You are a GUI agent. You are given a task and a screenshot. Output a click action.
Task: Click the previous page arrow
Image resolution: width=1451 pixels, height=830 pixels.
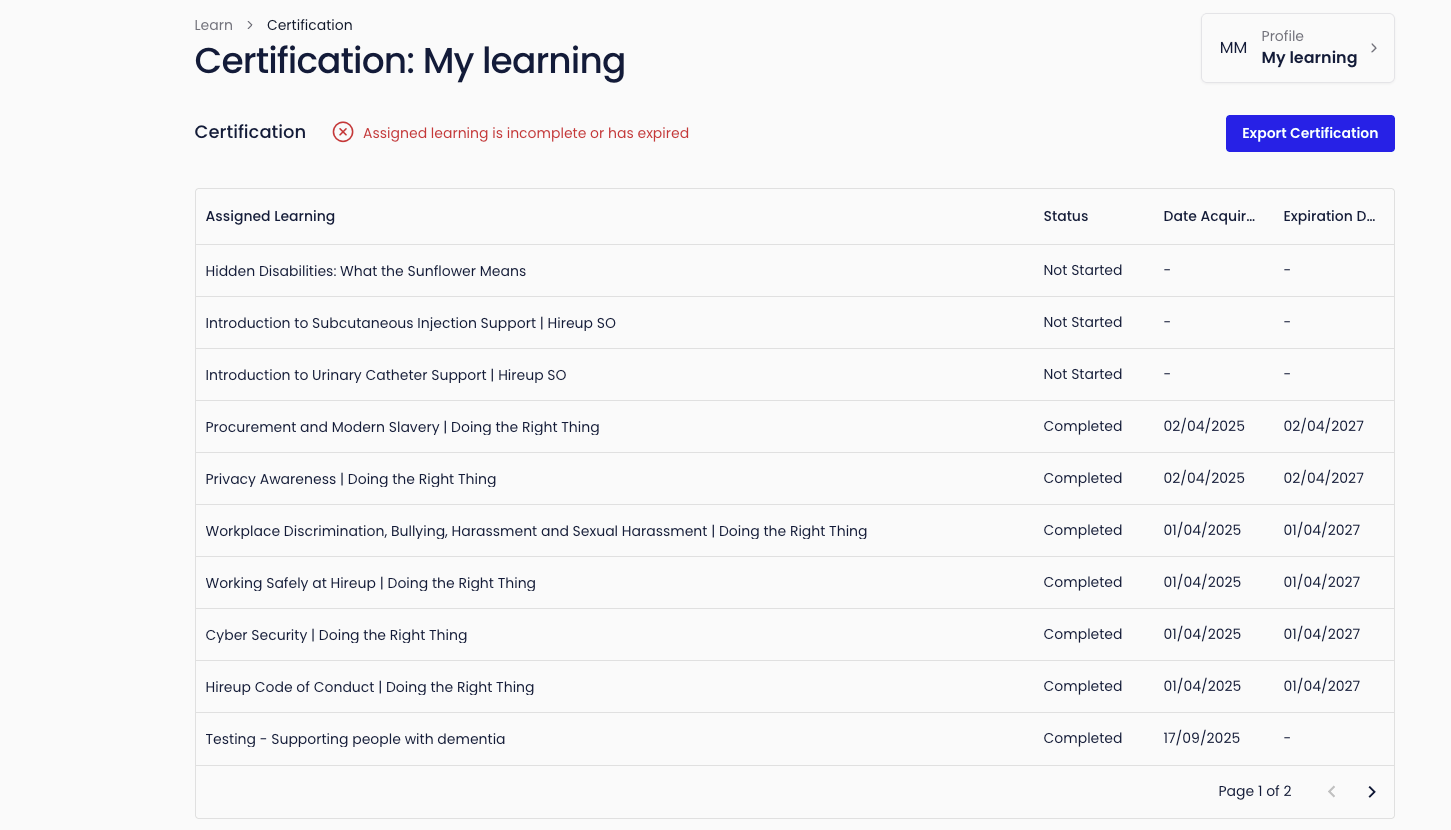point(1331,792)
